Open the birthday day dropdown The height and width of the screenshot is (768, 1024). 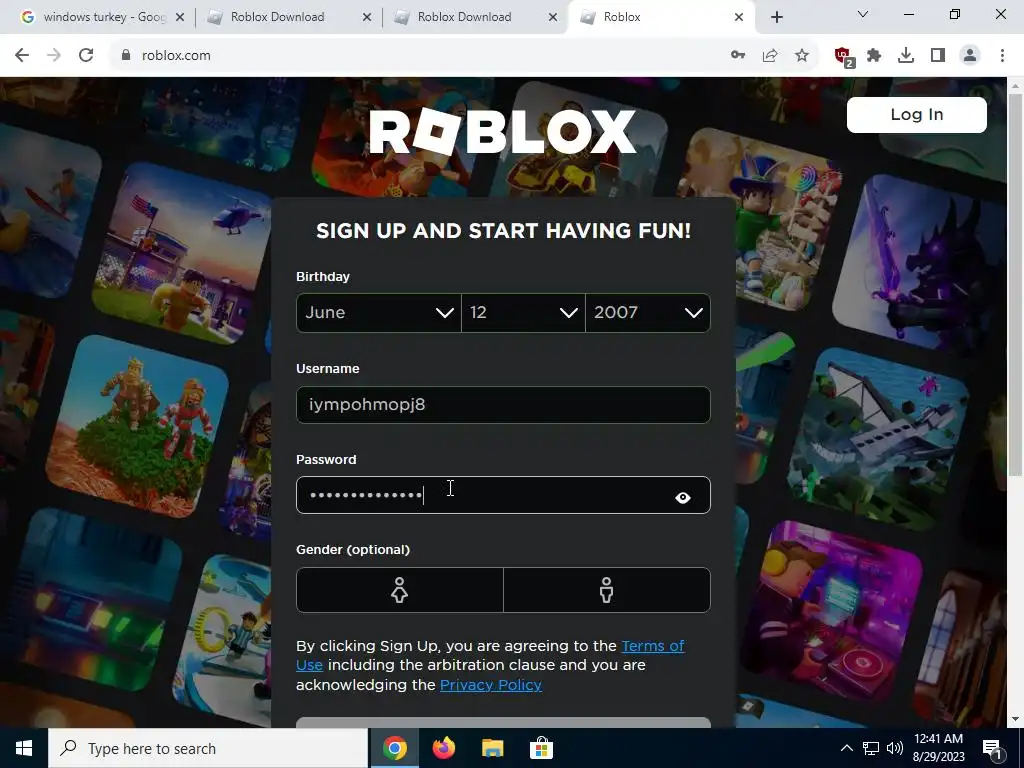click(x=523, y=313)
